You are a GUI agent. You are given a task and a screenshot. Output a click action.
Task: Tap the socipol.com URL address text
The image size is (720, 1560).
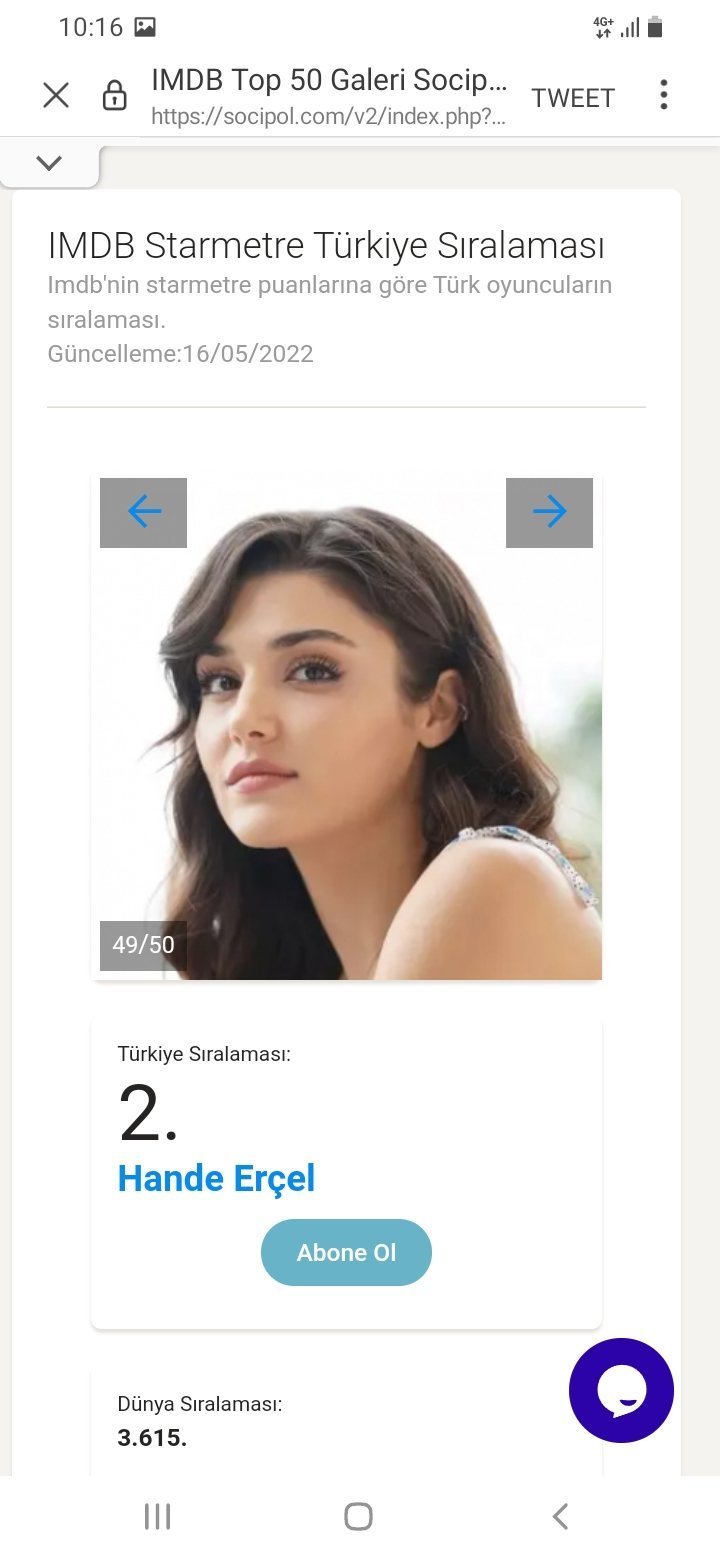(329, 116)
